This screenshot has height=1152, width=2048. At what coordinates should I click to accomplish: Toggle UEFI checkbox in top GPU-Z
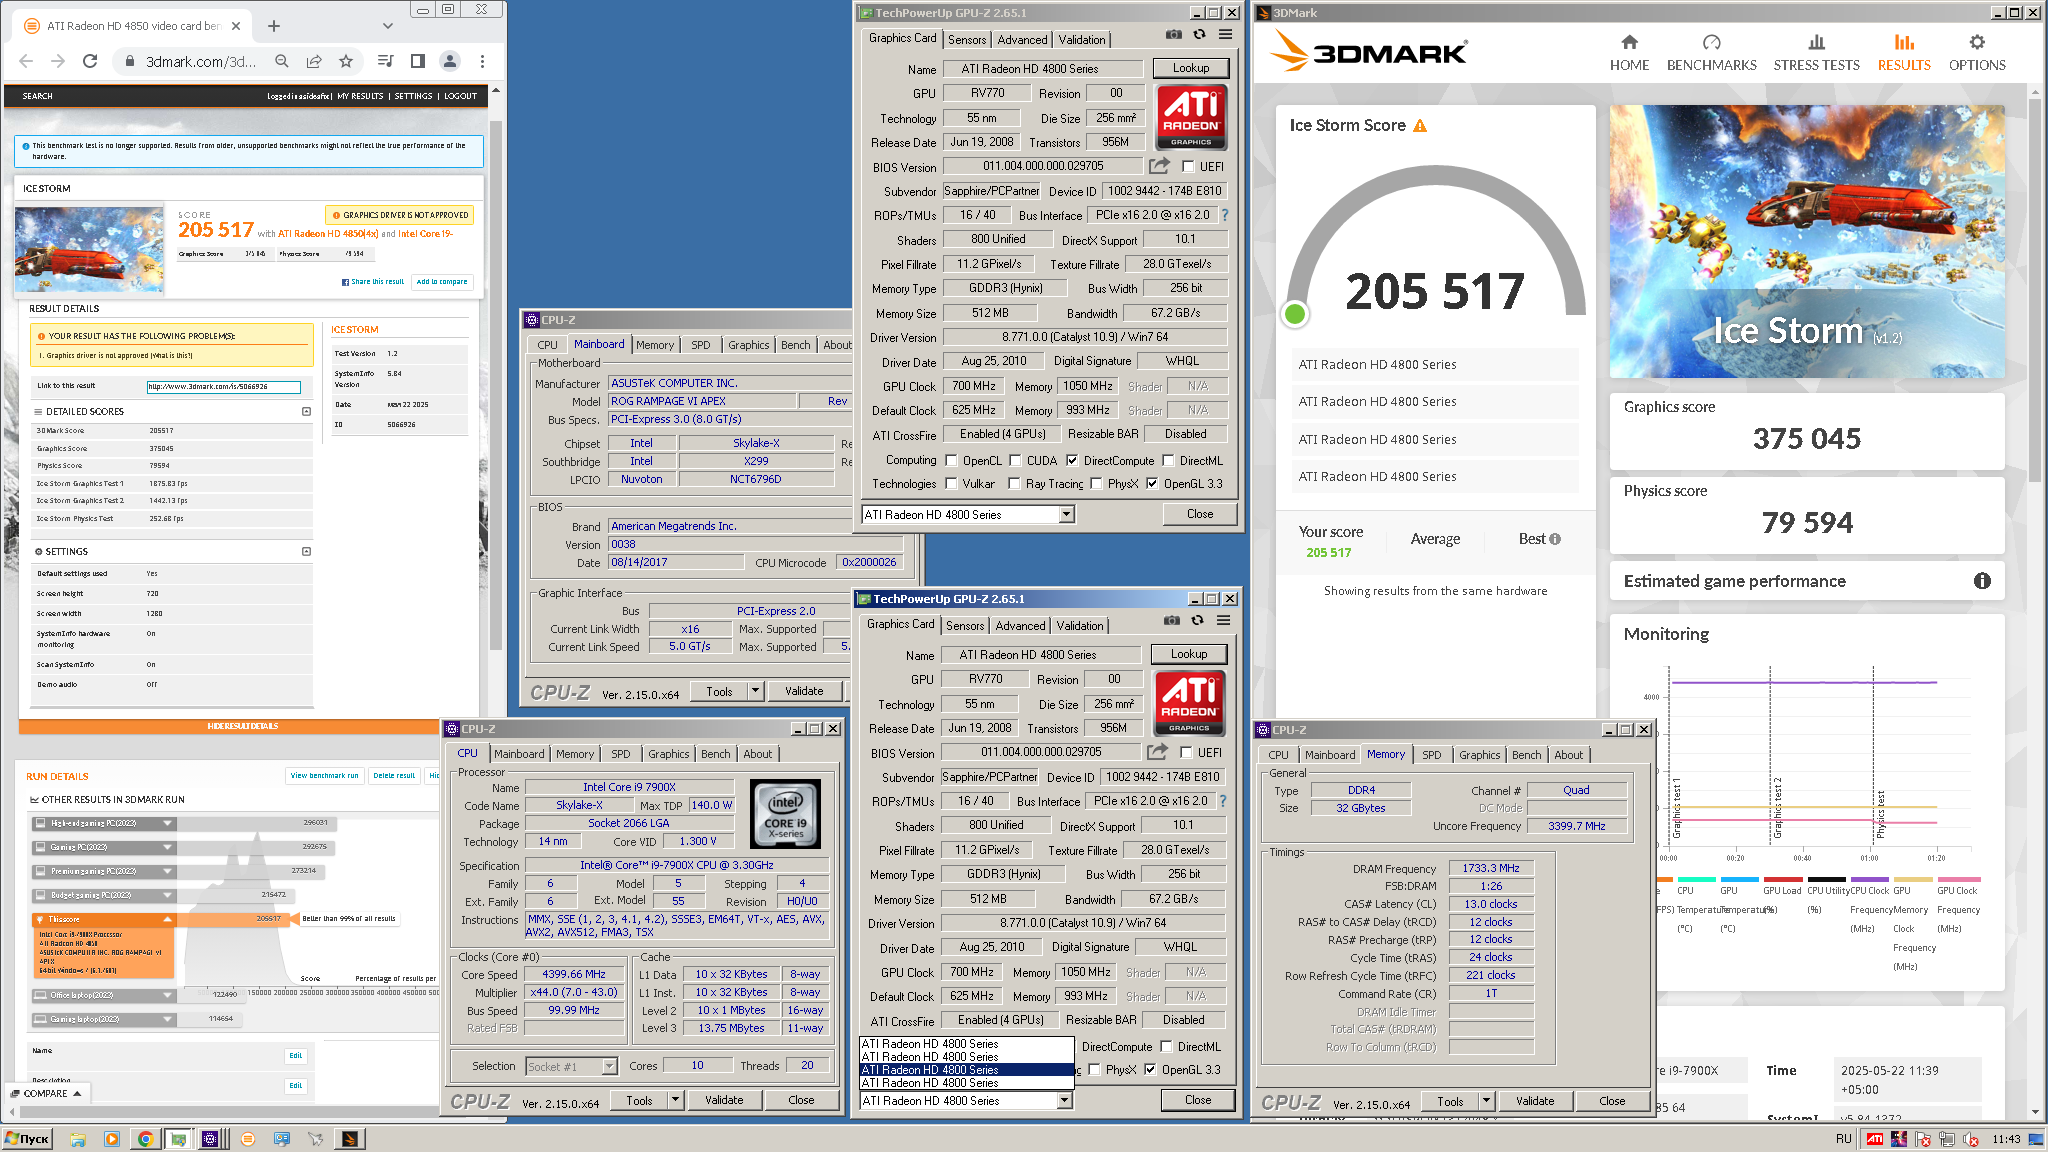point(1188,167)
